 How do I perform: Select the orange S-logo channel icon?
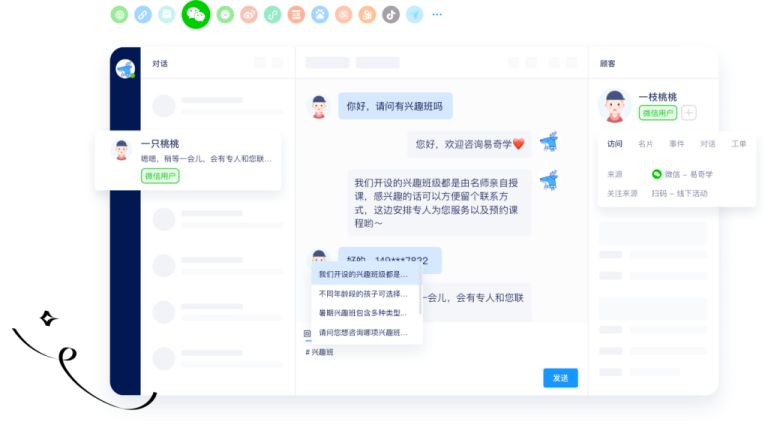pyautogui.click(x=343, y=15)
